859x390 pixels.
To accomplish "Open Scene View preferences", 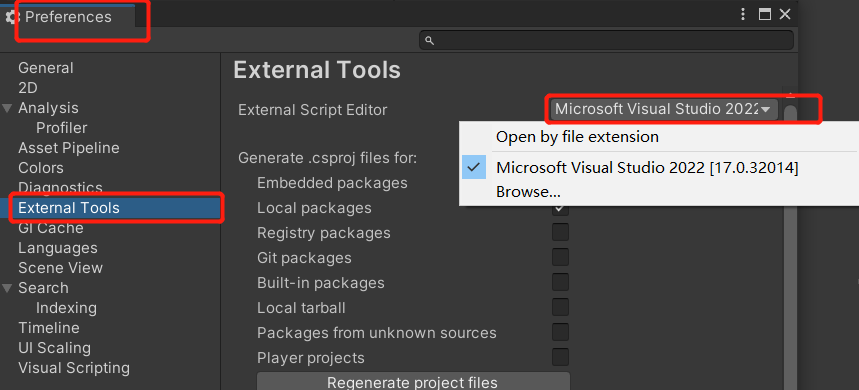I will [60, 268].
